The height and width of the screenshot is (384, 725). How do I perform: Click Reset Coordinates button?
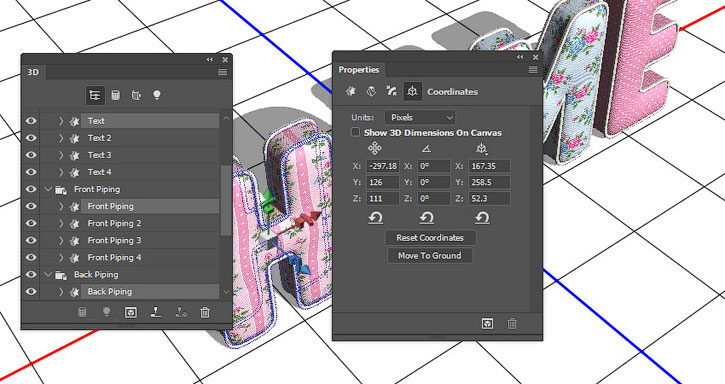click(430, 238)
